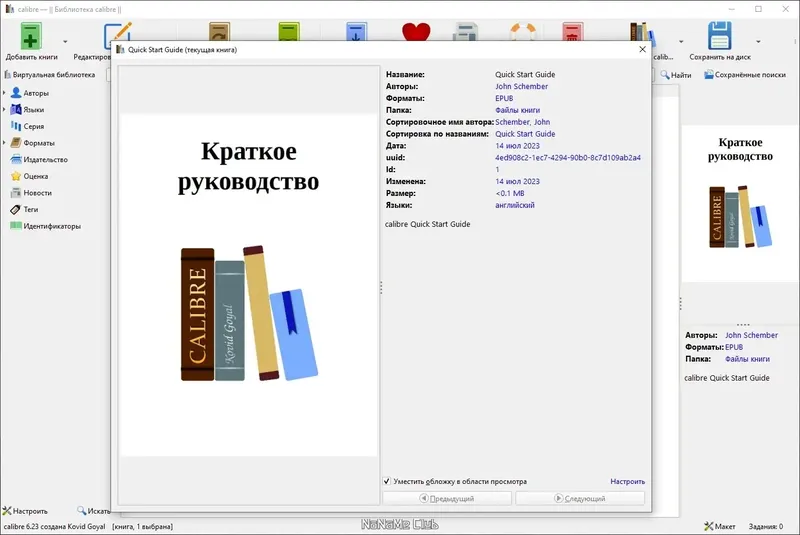
Task: Click the brown Convert books icon
Action: click(x=219, y=31)
